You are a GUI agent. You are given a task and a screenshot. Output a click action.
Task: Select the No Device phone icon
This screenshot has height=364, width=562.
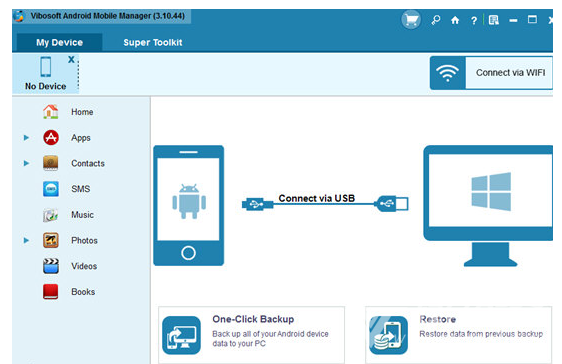46,67
